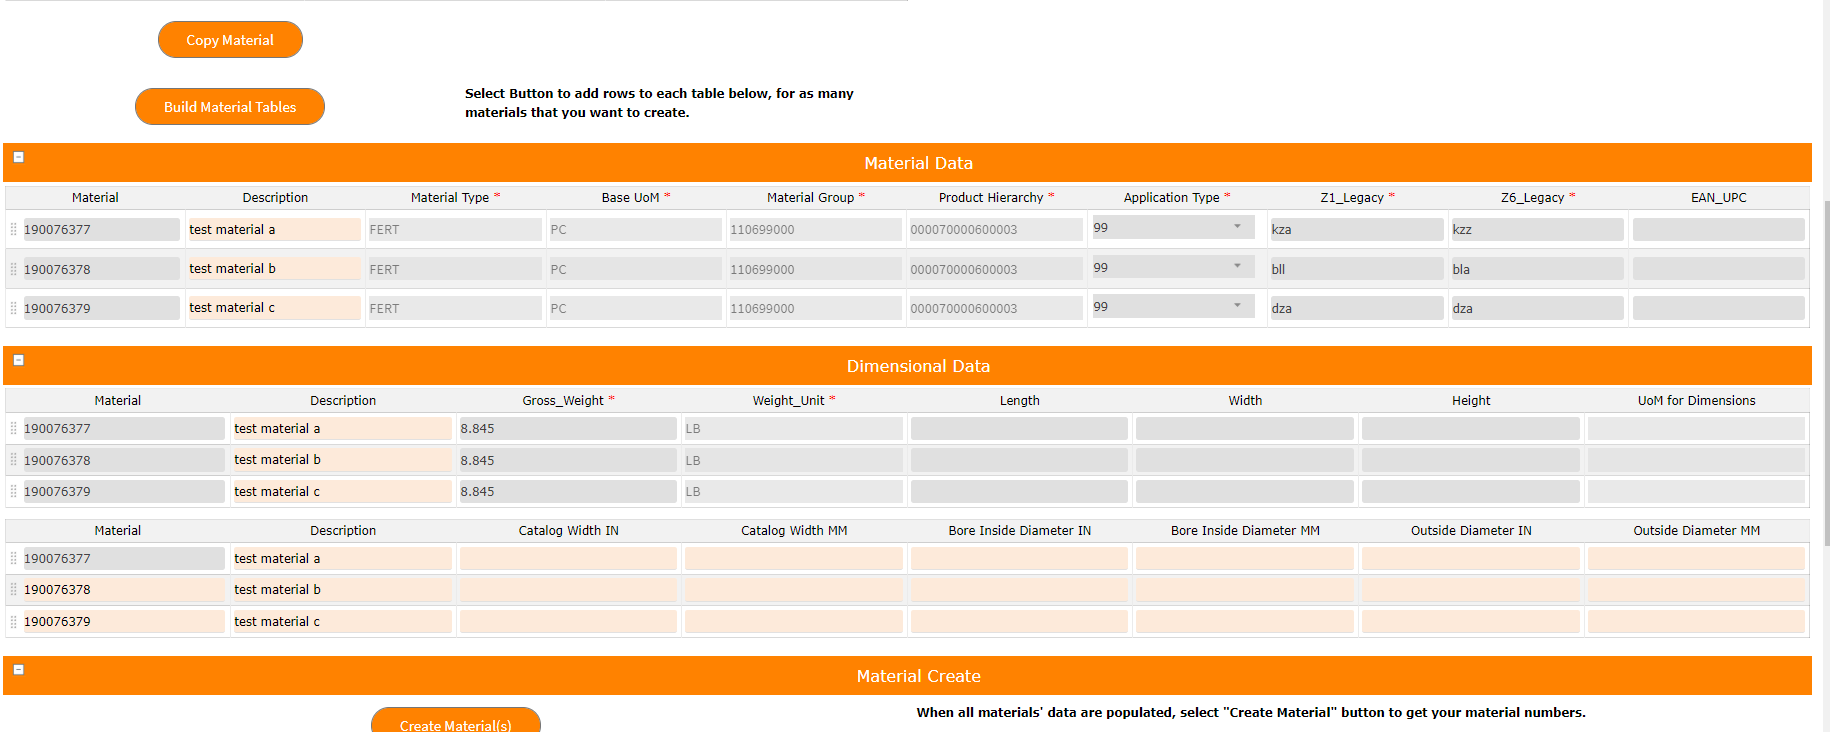Click Product Hierarchy value for material 190076378
Screen dimensions: 1830x732
(995, 269)
